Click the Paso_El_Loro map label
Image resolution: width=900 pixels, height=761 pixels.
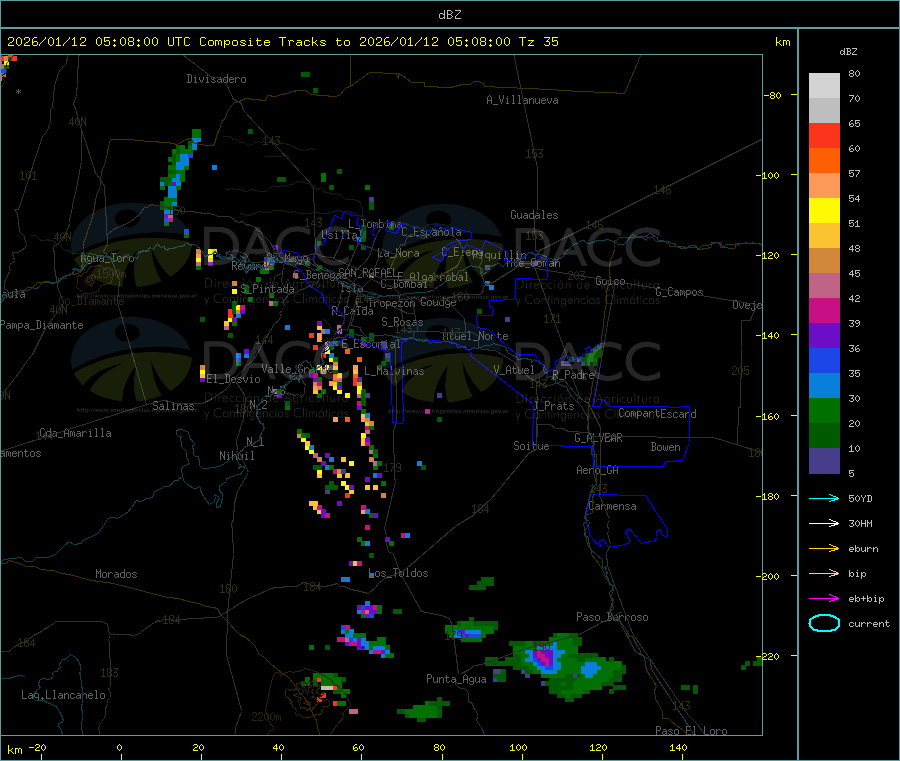click(691, 731)
